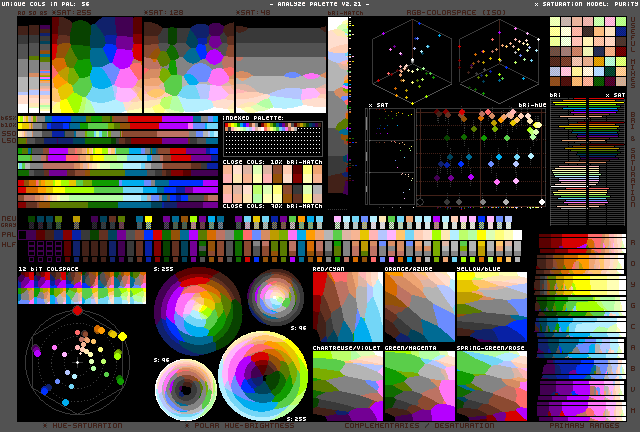This screenshot has height=432, width=640.
Task: Pick the amber swatch in useful mixes grid
Action: point(599,62)
